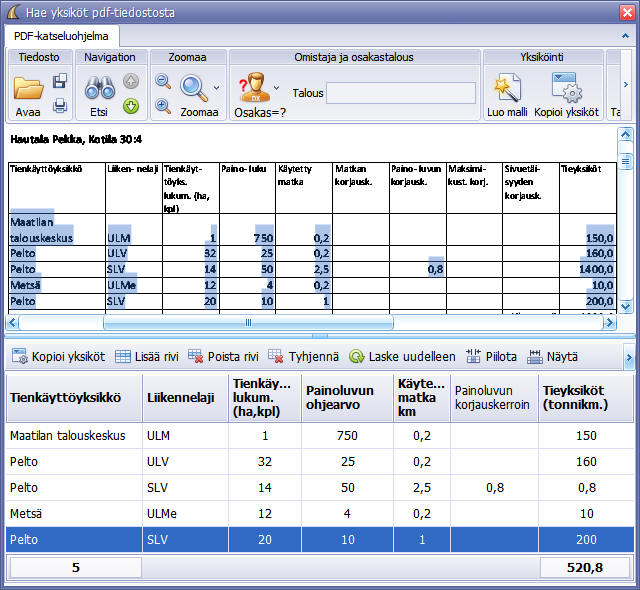Click the Avaa open folder icon
This screenshot has height=590, width=640.
pos(28,88)
